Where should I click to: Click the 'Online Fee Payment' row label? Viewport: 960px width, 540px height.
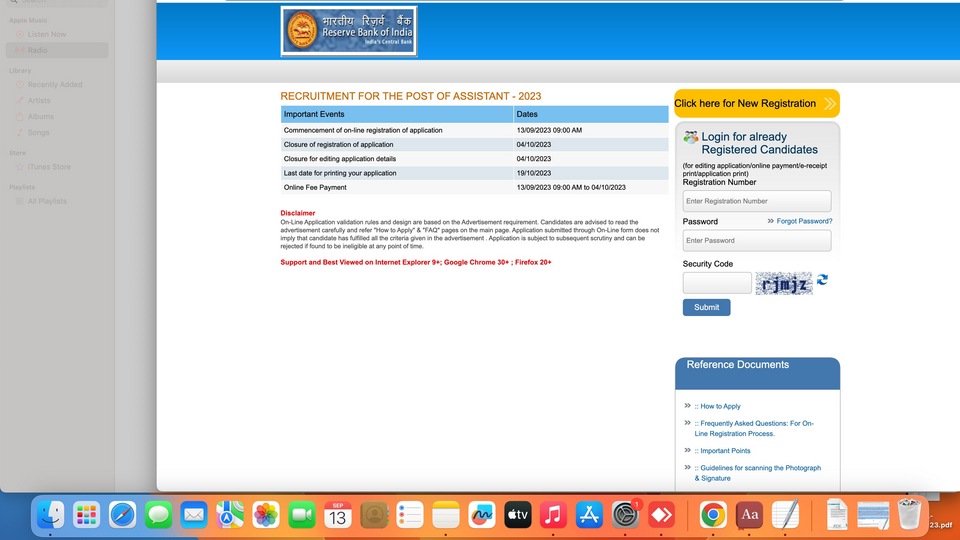tap(397, 187)
